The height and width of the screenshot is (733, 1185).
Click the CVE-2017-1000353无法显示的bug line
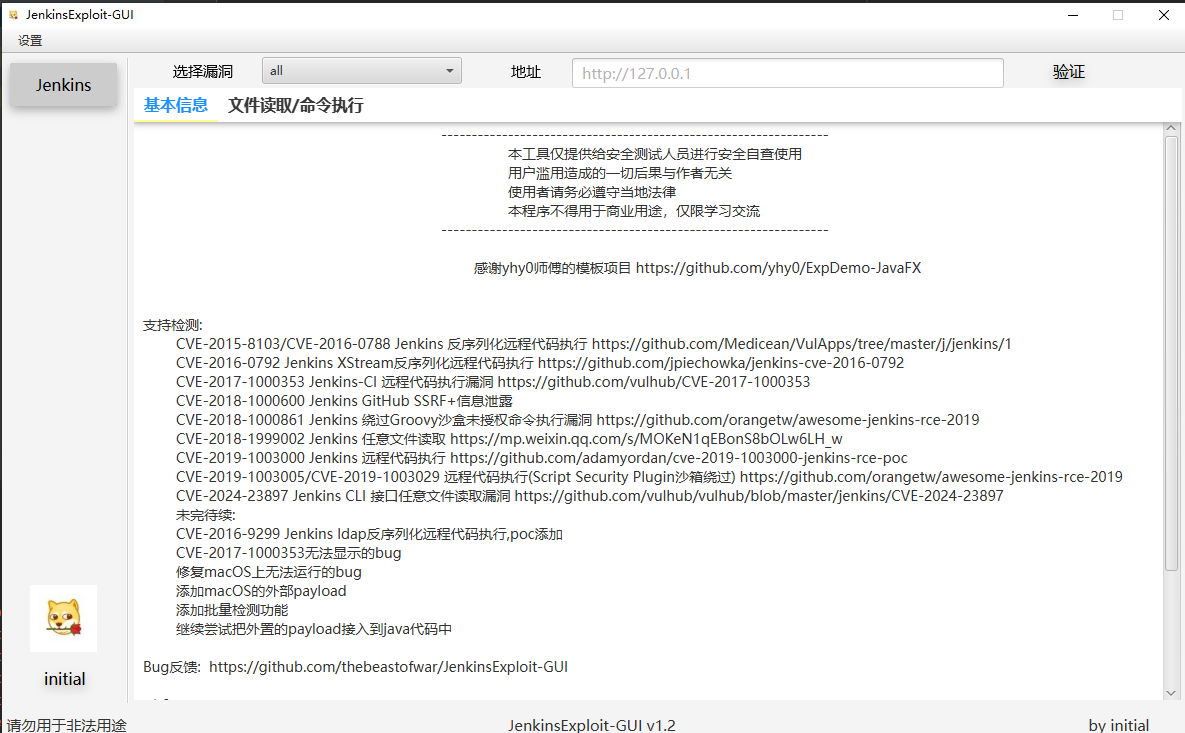tap(288, 553)
